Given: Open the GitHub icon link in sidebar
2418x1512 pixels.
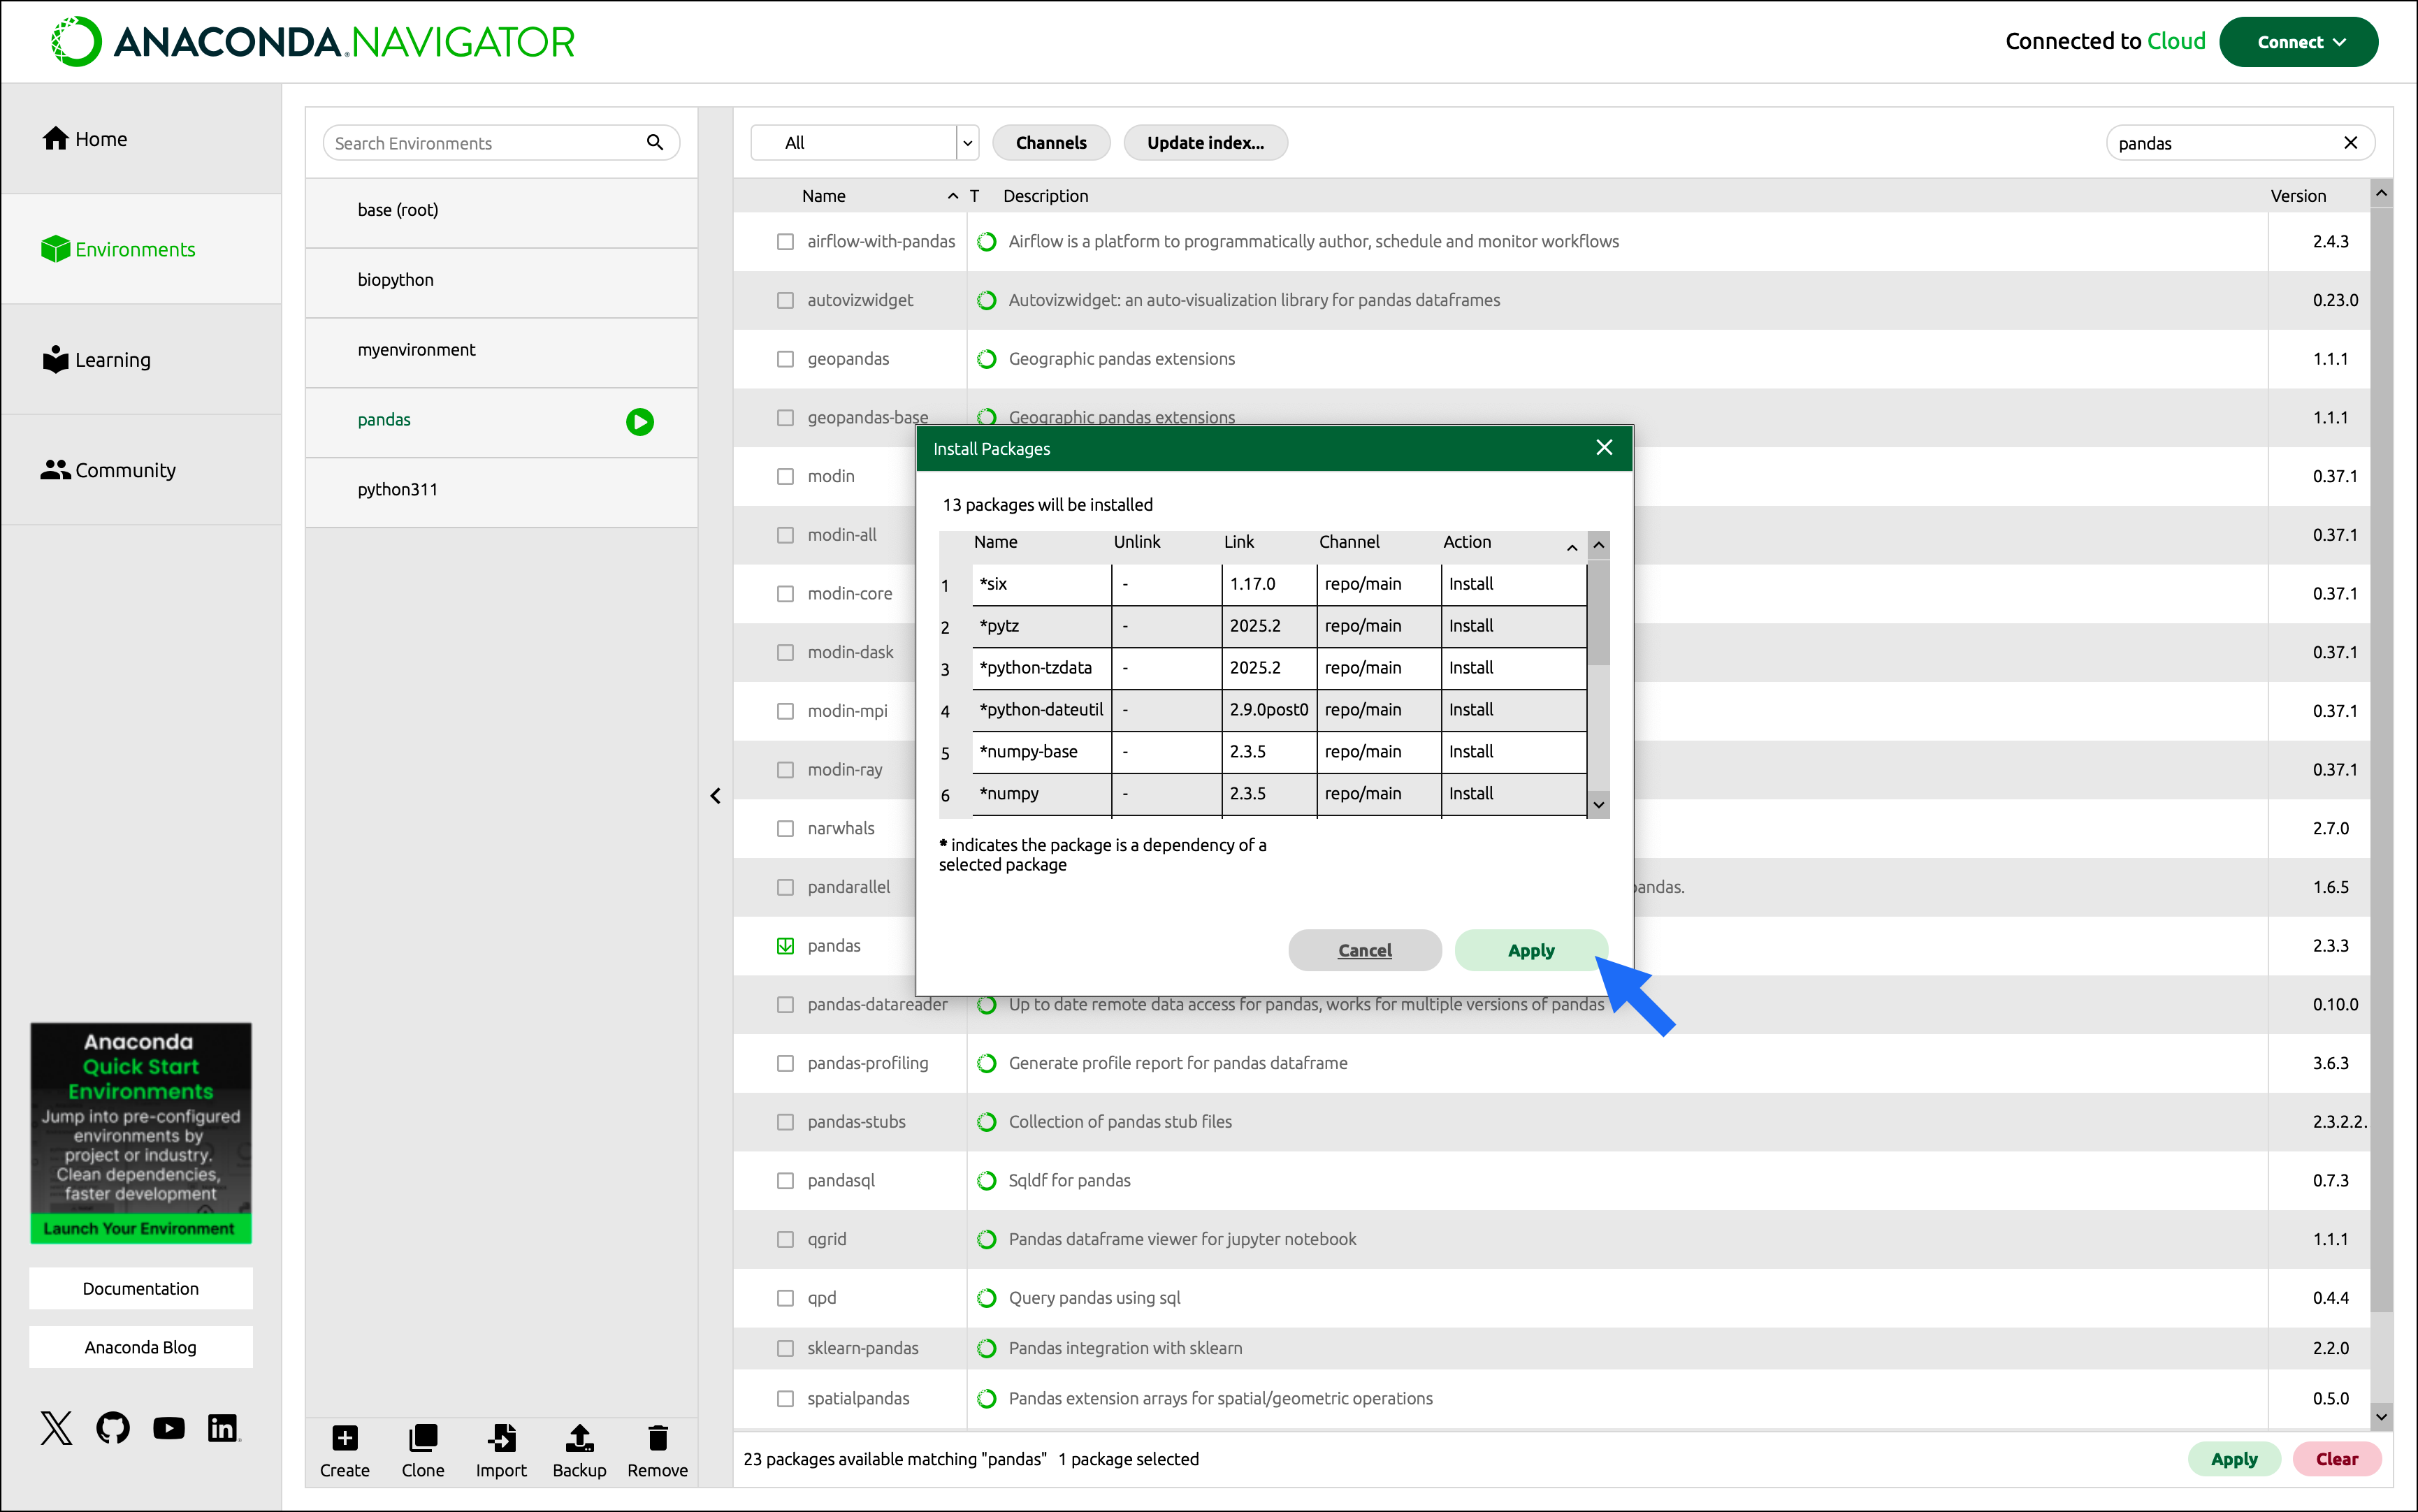Looking at the screenshot, I should [113, 1427].
